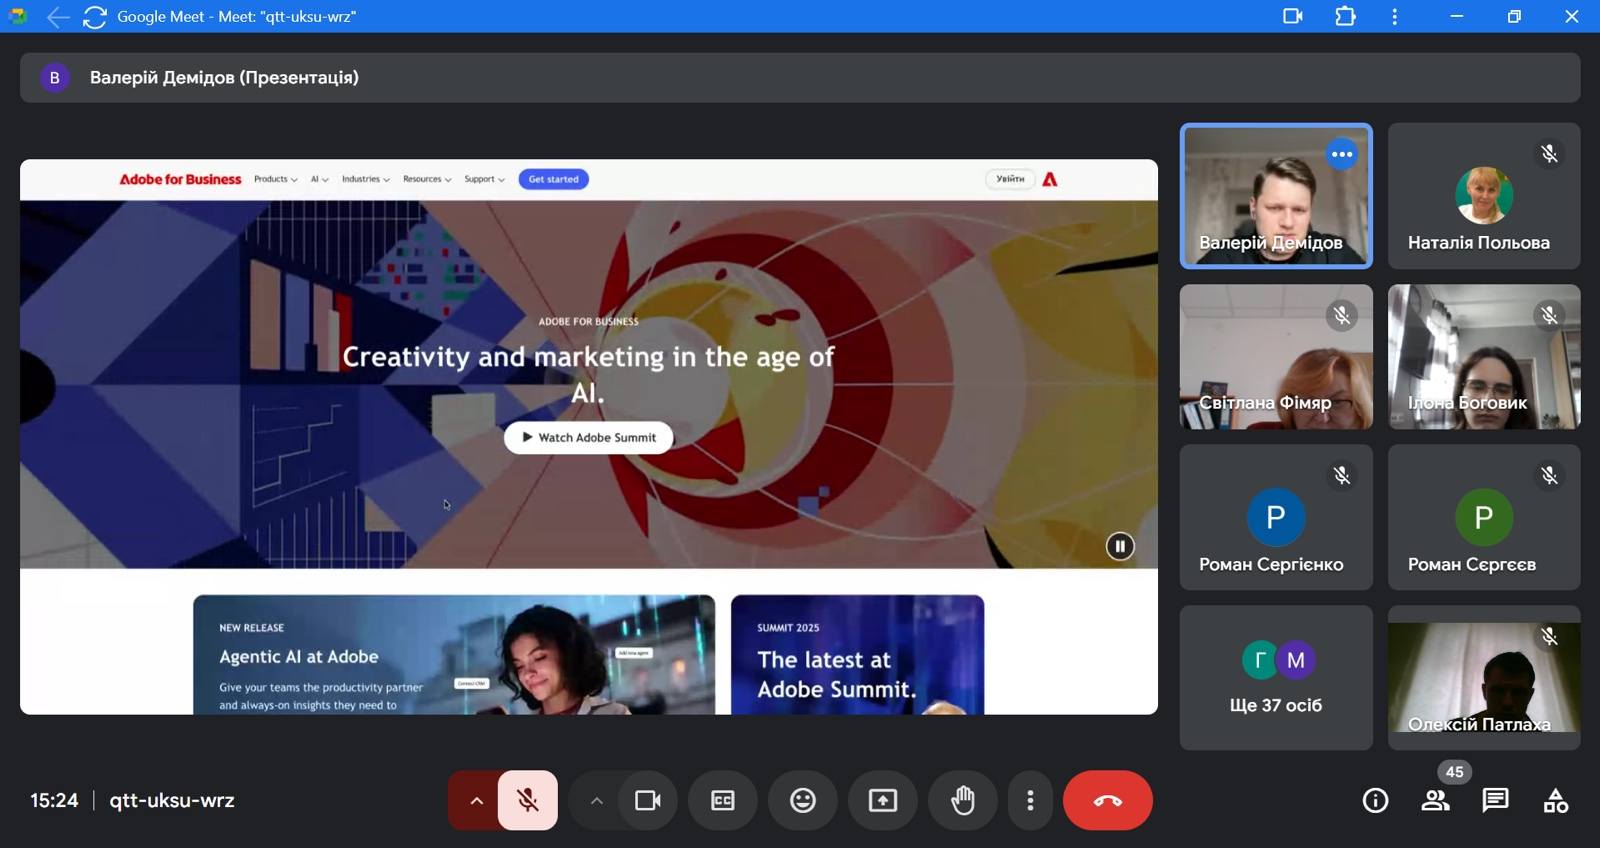Open the emoji reactions picker
This screenshot has height=848, width=1600.
click(802, 800)
